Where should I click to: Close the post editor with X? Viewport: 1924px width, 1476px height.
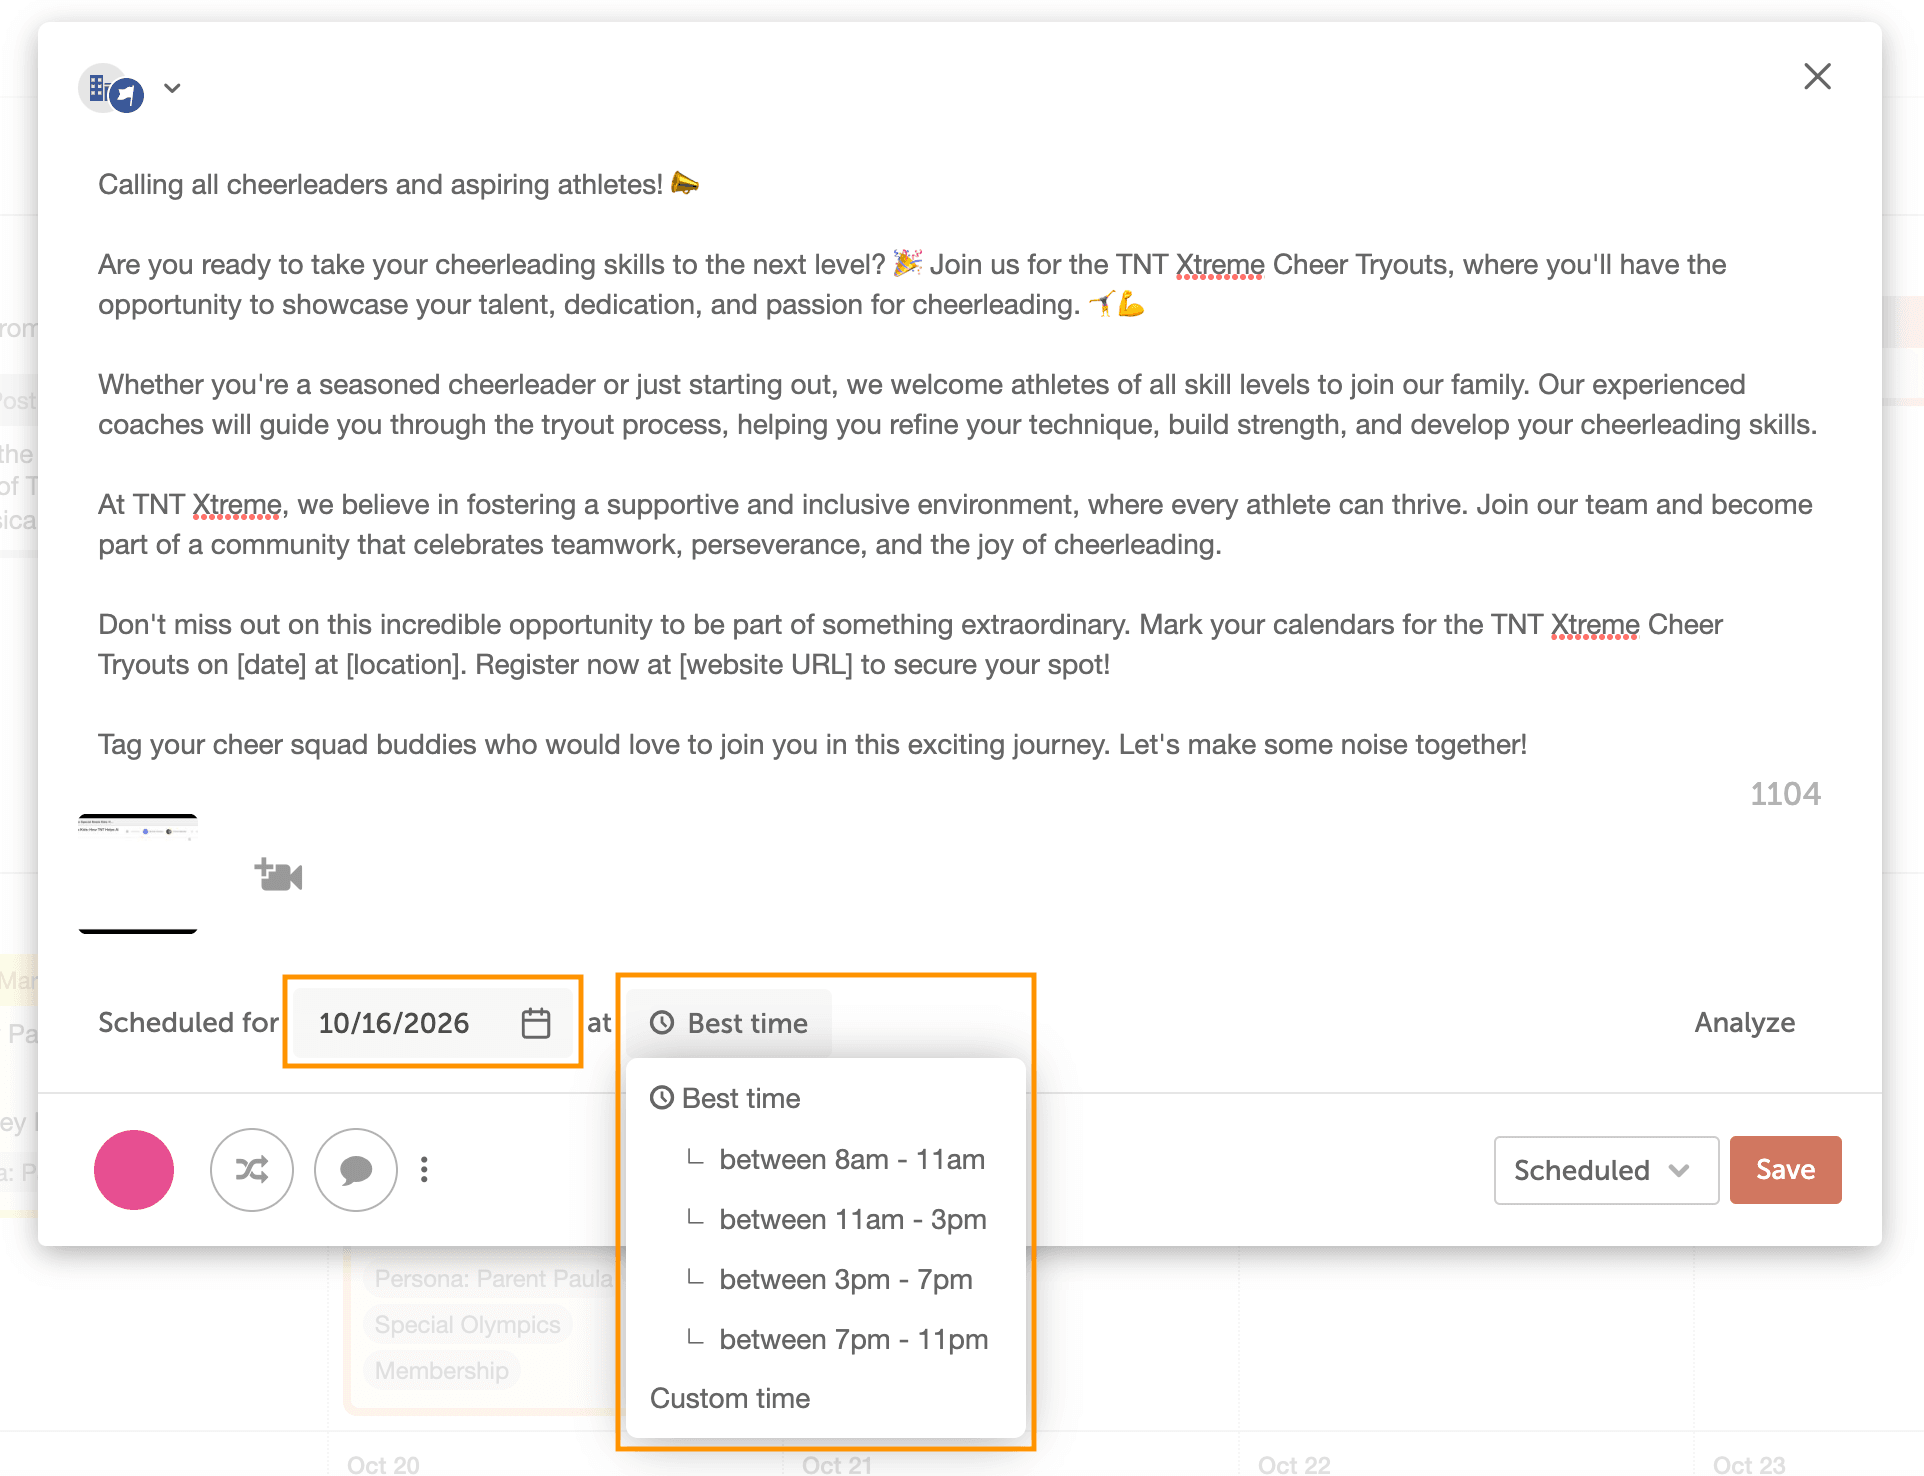tap(1817, 76)
